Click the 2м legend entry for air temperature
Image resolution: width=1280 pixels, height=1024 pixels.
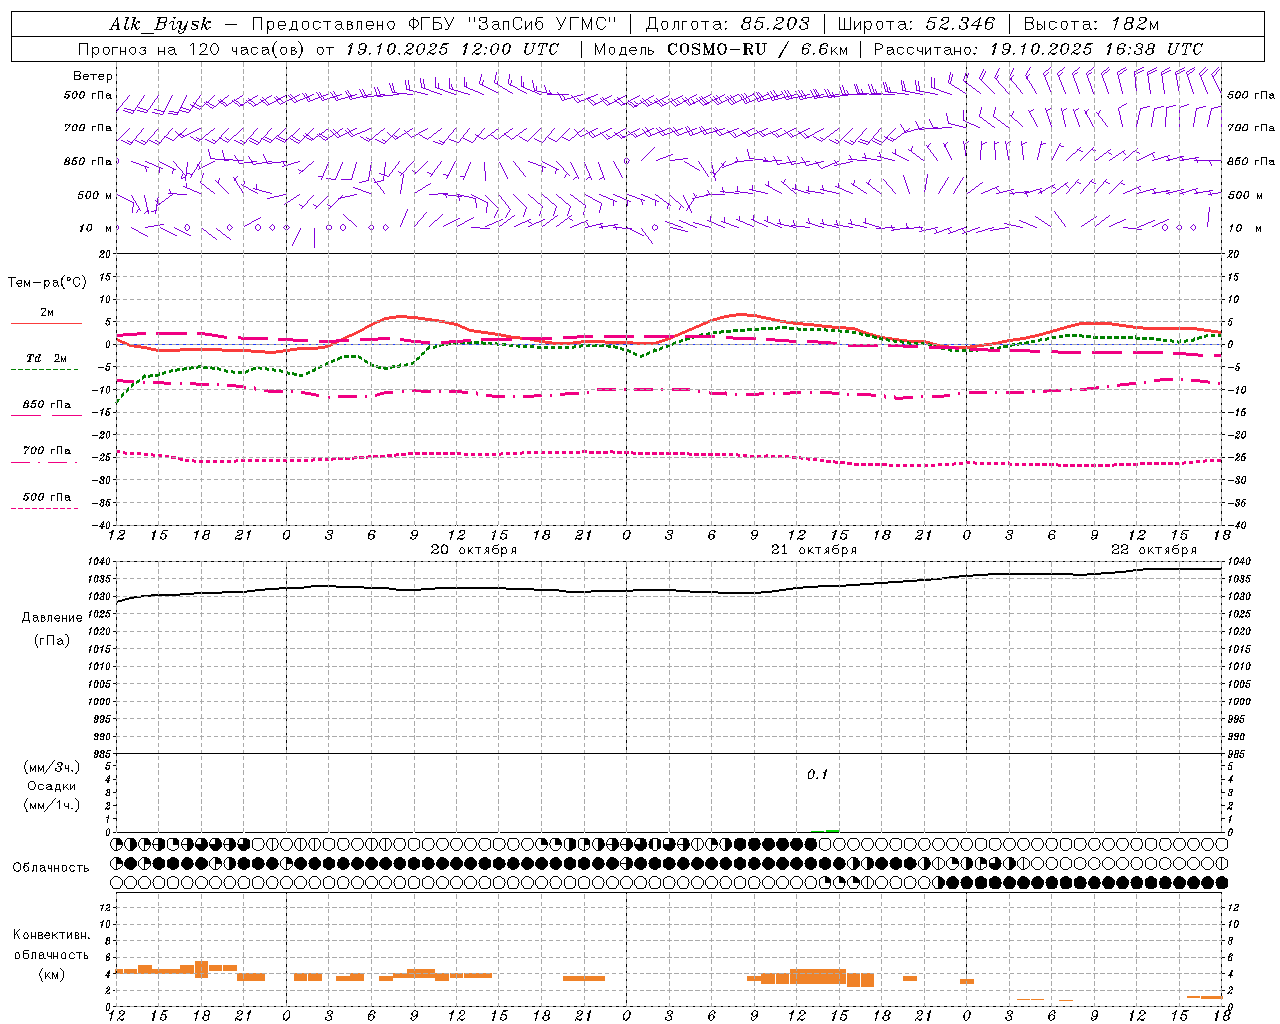click(x=47, y=312)
